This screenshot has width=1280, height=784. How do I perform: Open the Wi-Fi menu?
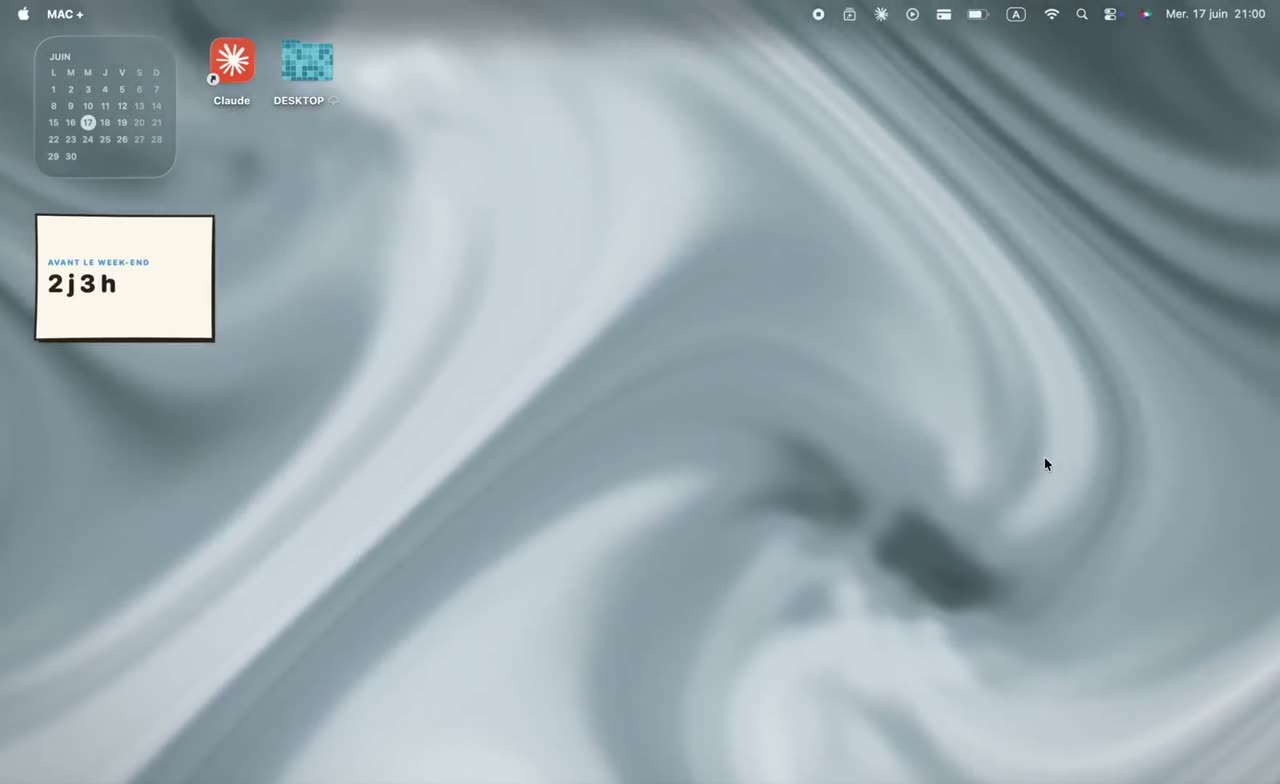pos(1051,14)
